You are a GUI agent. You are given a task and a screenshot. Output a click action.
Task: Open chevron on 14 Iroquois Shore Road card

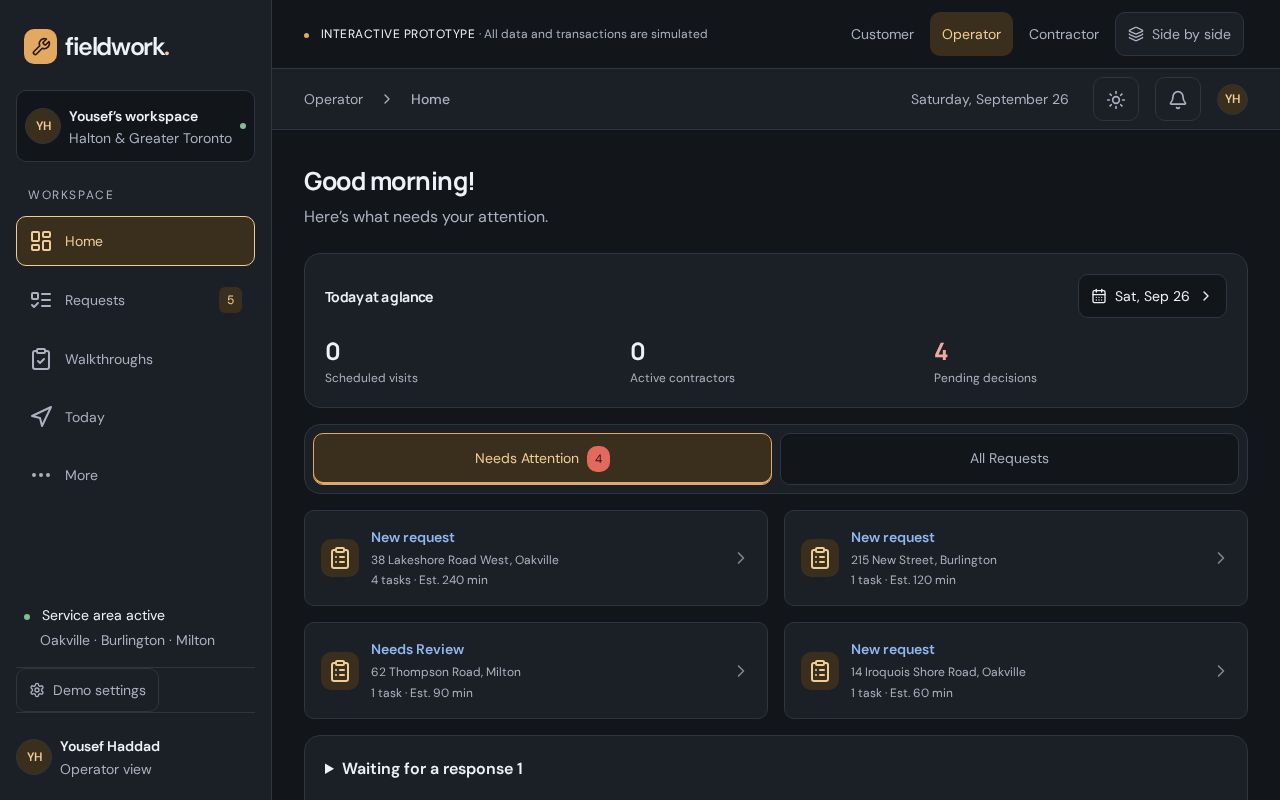click(x=1221, y=671)
